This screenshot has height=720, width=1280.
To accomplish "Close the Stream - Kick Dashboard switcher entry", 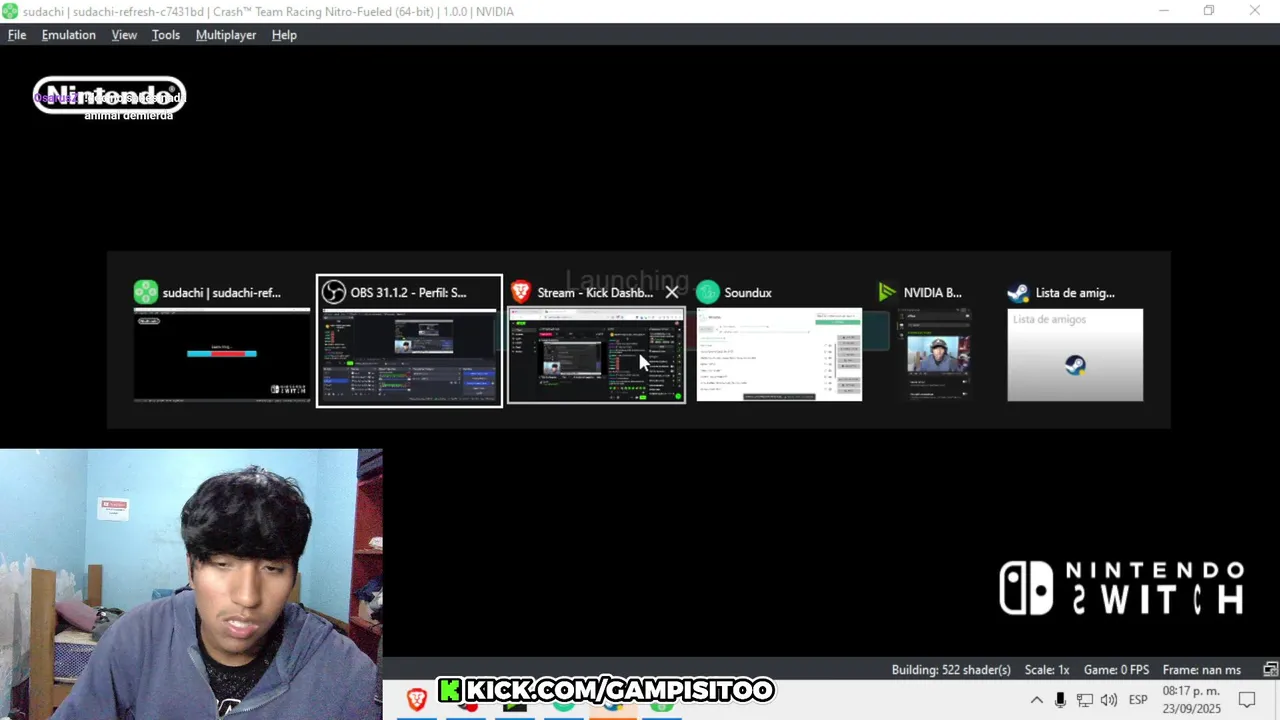I will 672,292.
